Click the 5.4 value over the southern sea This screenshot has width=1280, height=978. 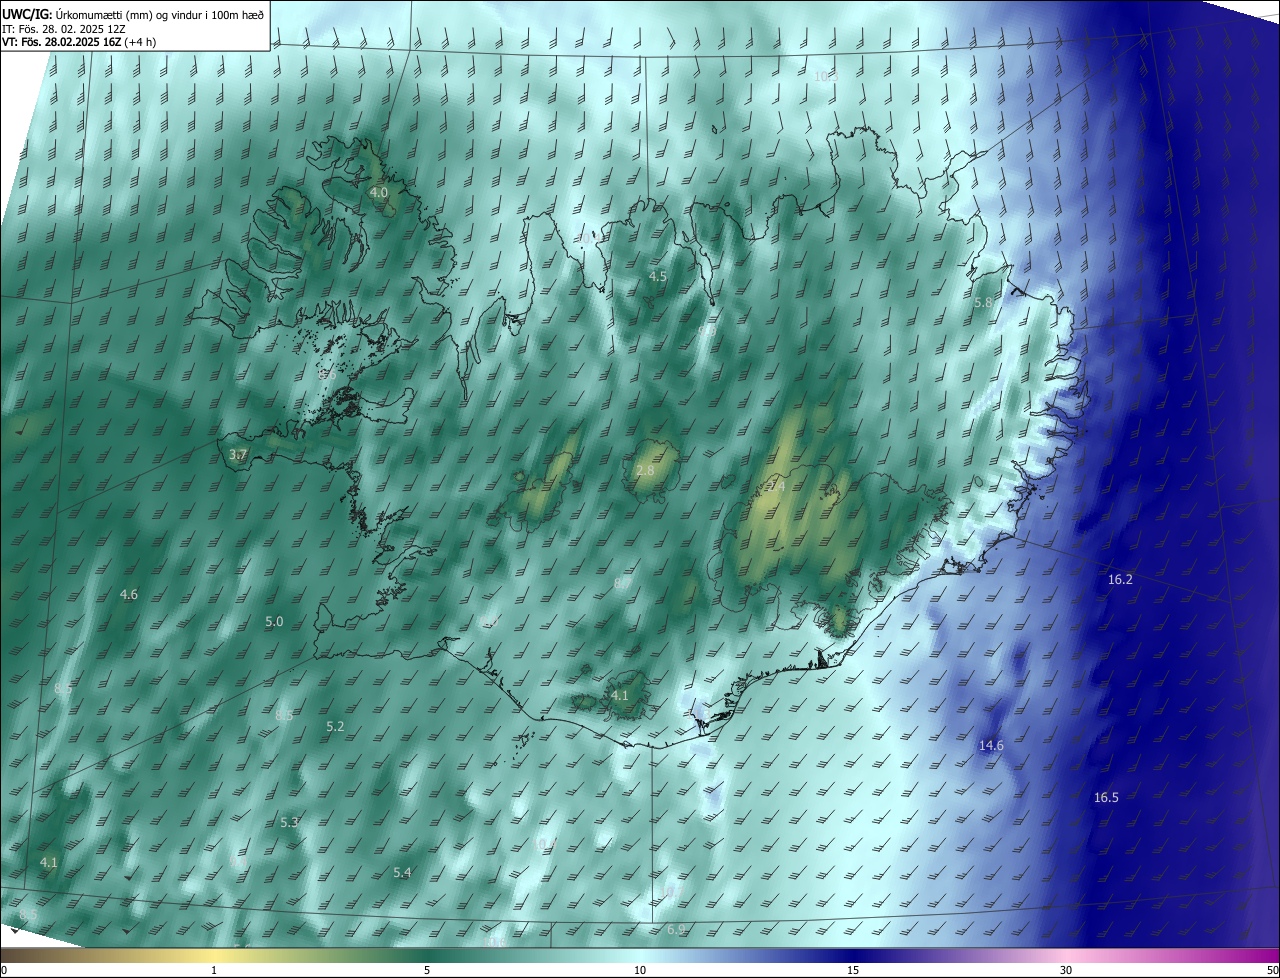pyautogui.click(x=402, y=872)
